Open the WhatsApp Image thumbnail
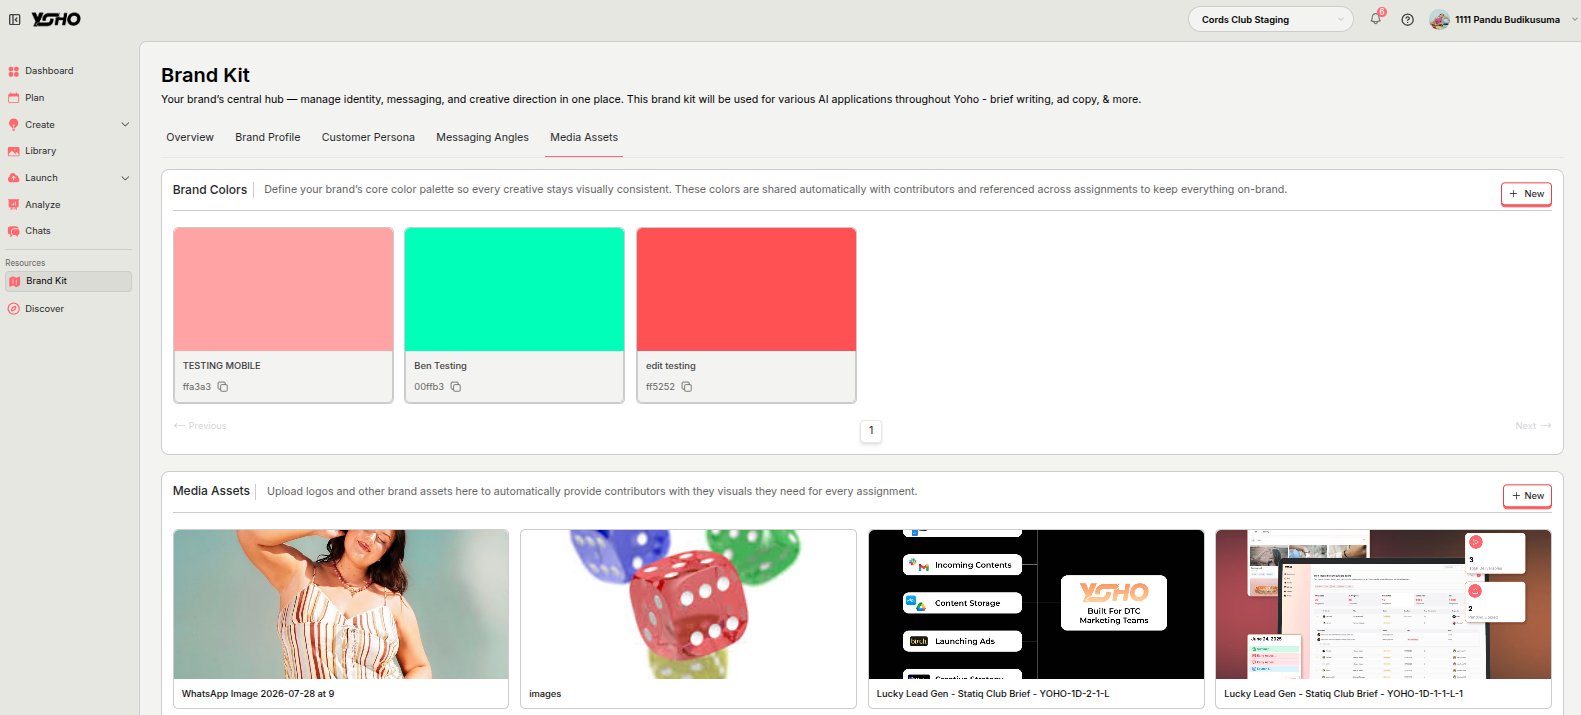 point(341,604)
